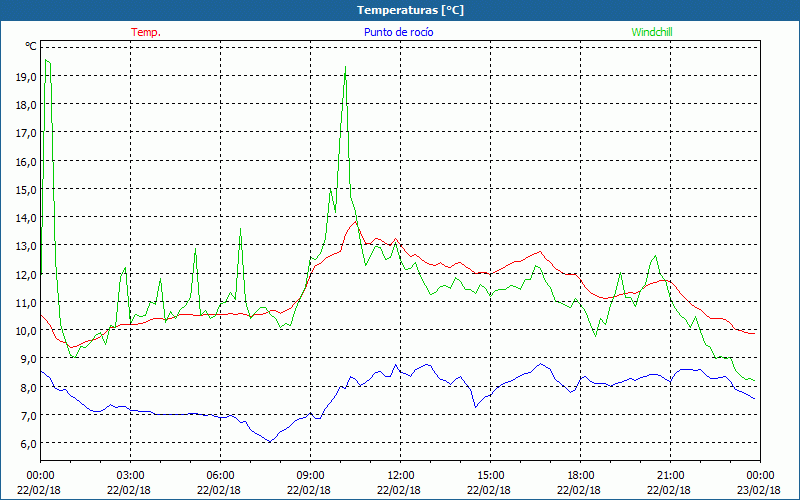Screen dimensions: 800x500
Task: Click the '03:00' time axis label
Action: [131, 476]
